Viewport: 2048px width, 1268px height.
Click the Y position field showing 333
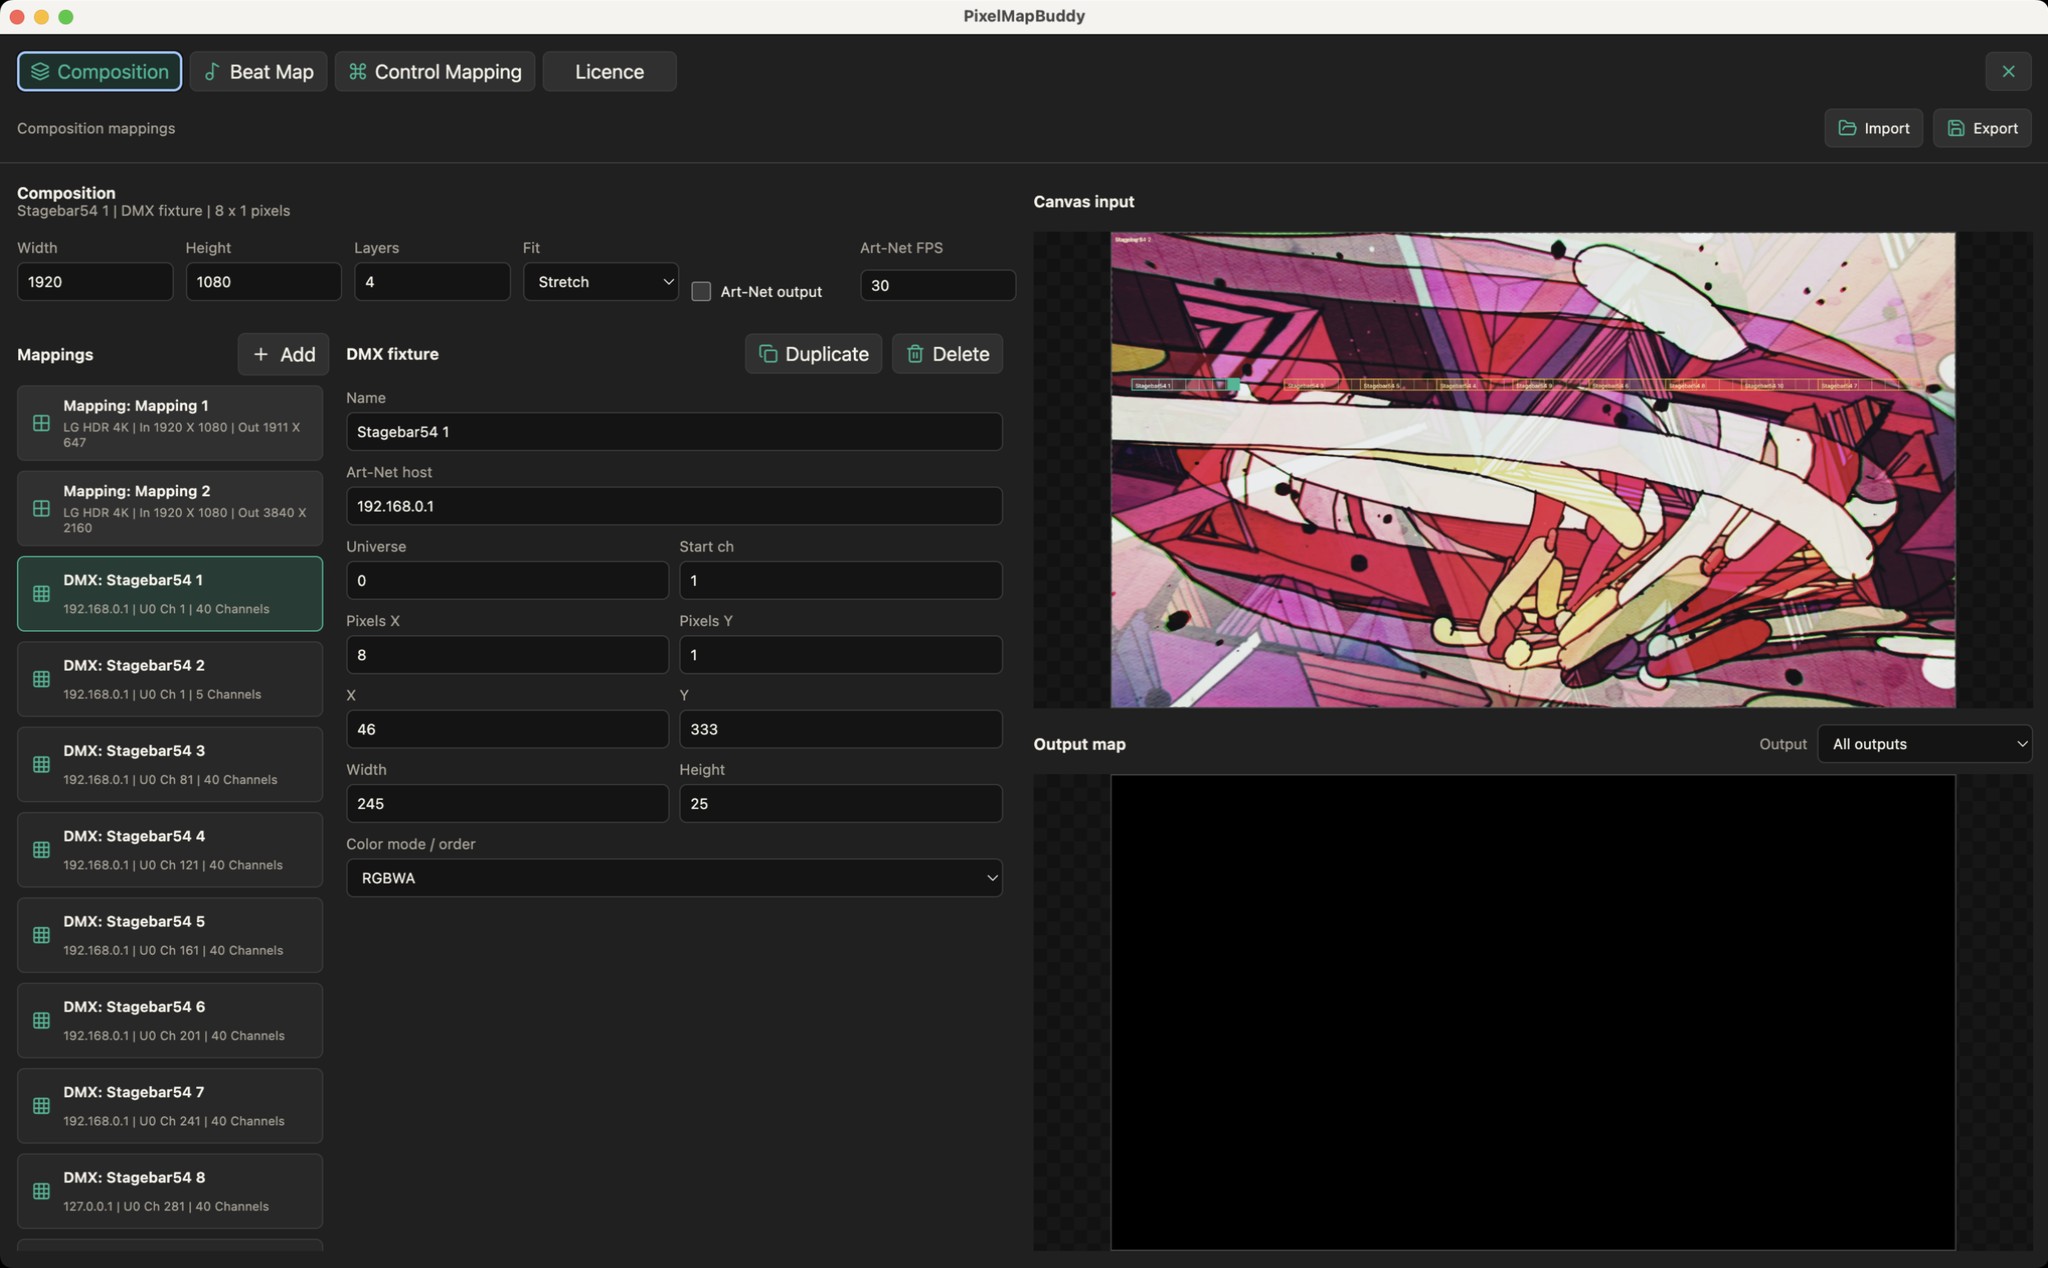click(x=840, y=729)
